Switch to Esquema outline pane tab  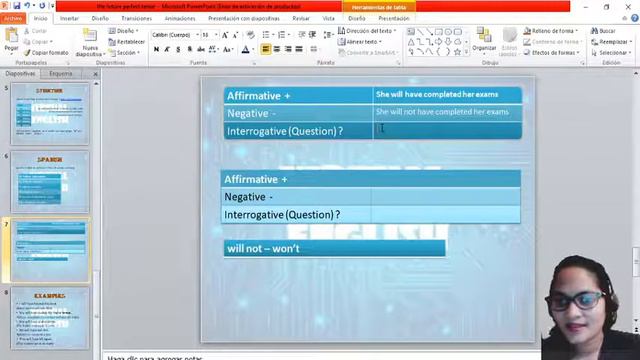[x=61, y=74]
